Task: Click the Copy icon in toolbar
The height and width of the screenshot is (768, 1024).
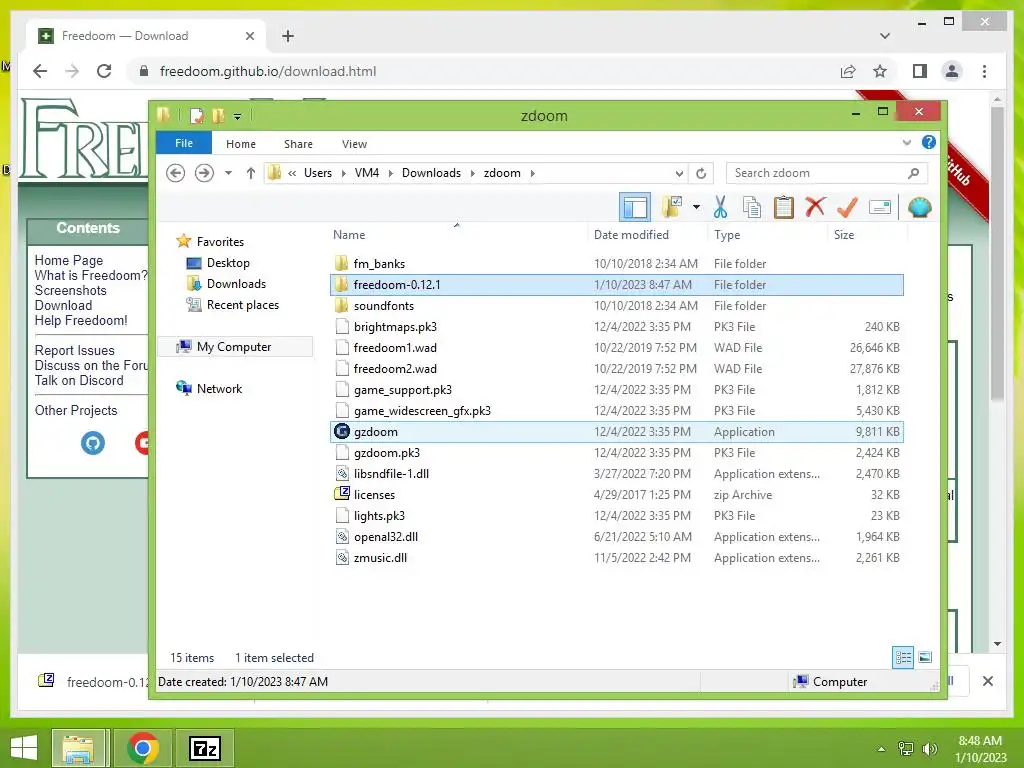Action: pyautogui.click(x=752, y=208)
